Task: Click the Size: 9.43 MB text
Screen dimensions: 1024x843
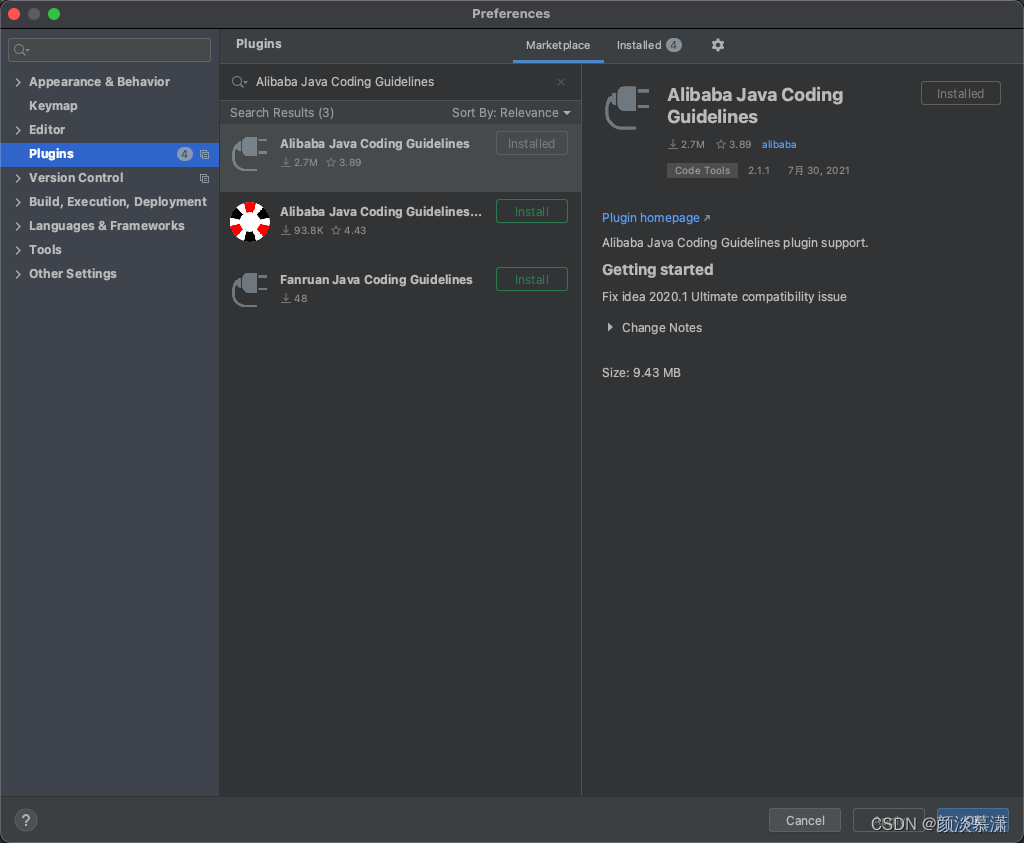Action: coord(641,372)
